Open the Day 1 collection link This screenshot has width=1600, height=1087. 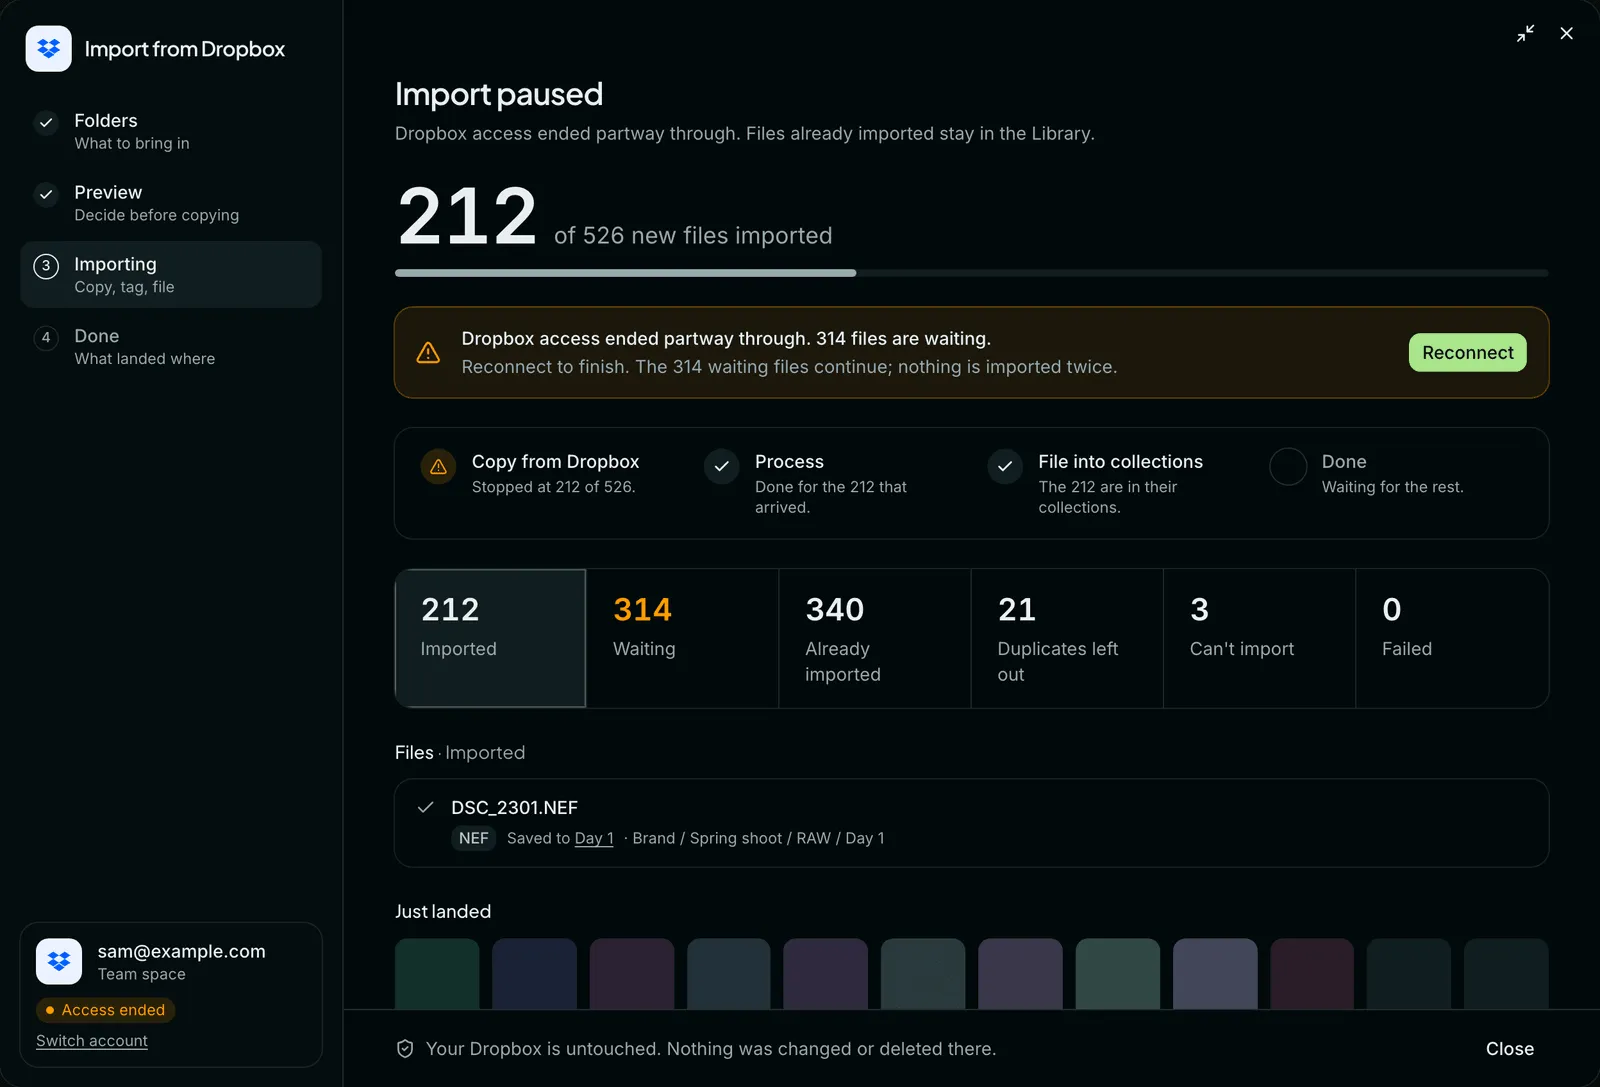coord(594,838)
